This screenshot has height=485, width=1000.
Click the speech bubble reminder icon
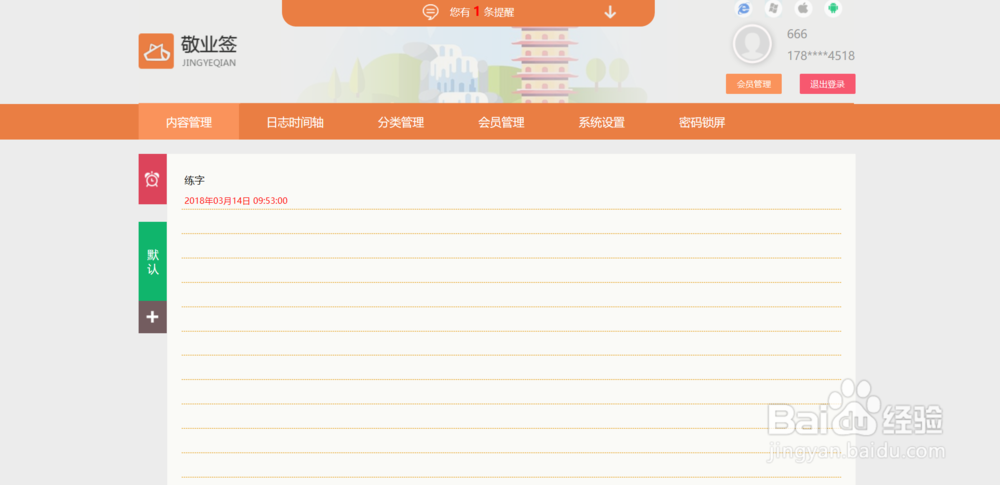[x=430, y=11]
